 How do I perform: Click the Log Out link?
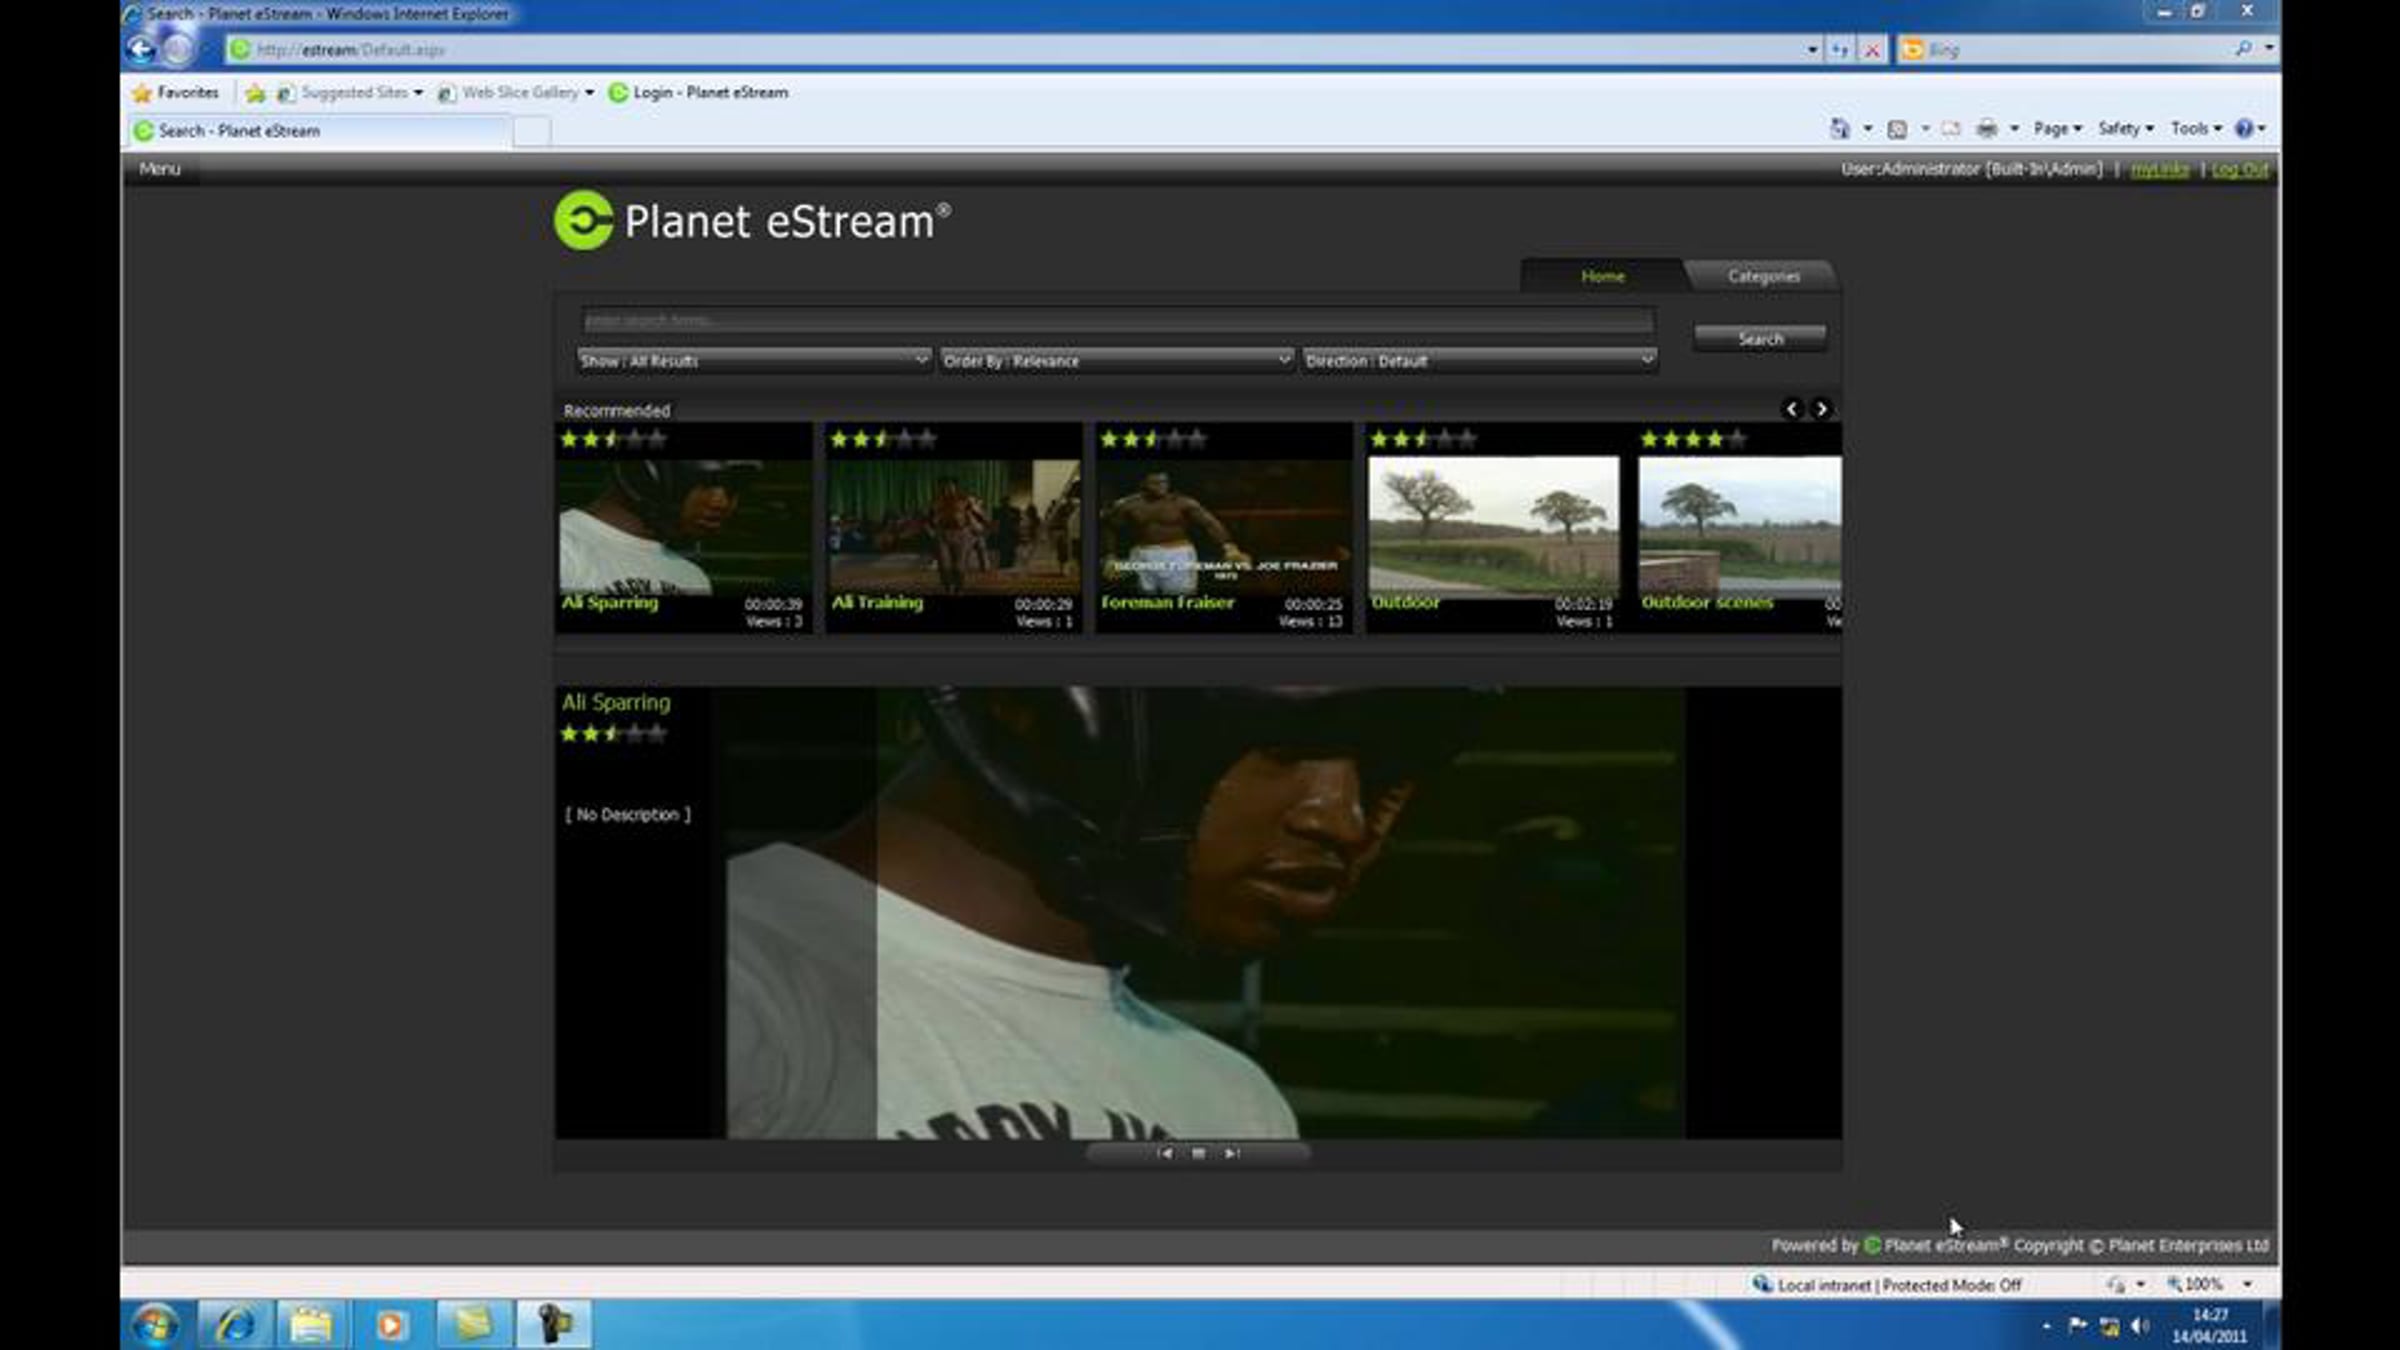coord(2239,169)
